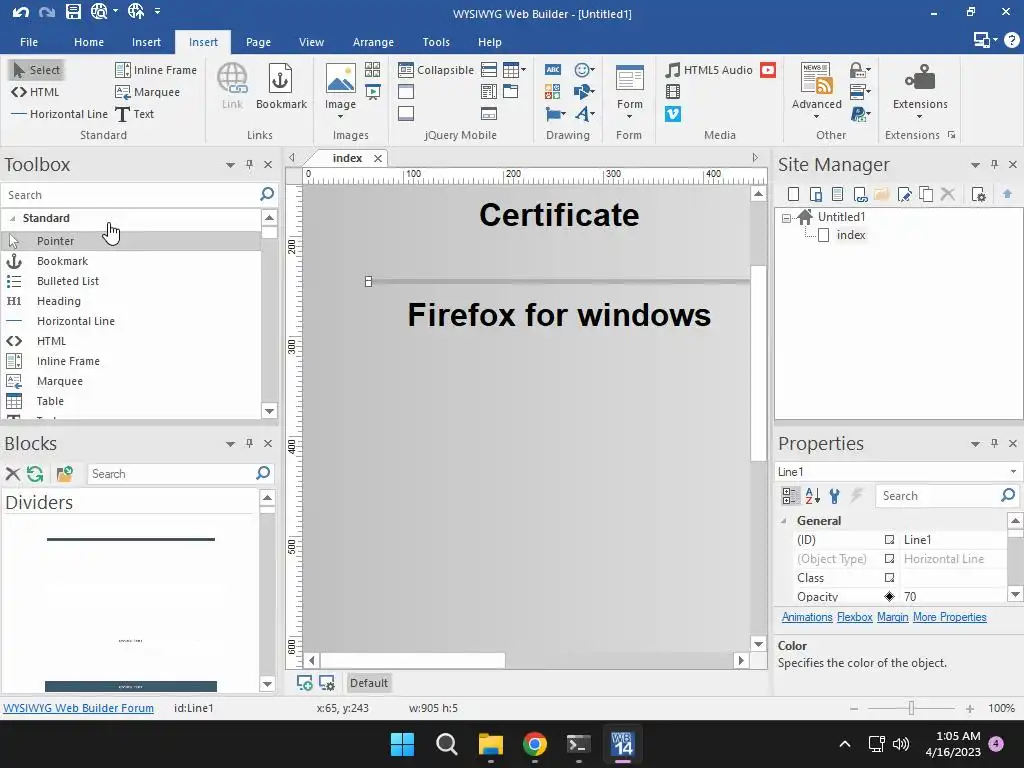Click the Save icon in the title bar
This screenshot has width=1024, height=768.
[73, 11]
